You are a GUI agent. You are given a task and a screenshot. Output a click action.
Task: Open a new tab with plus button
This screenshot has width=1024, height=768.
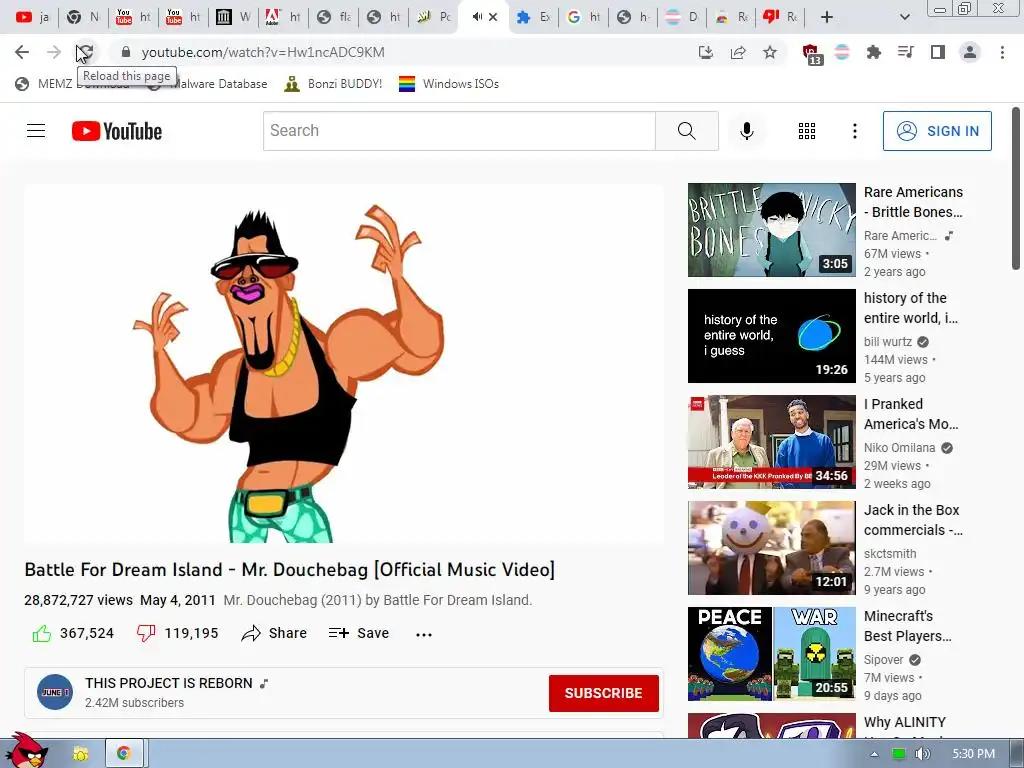pyautogui.click(x=827, y=17)
